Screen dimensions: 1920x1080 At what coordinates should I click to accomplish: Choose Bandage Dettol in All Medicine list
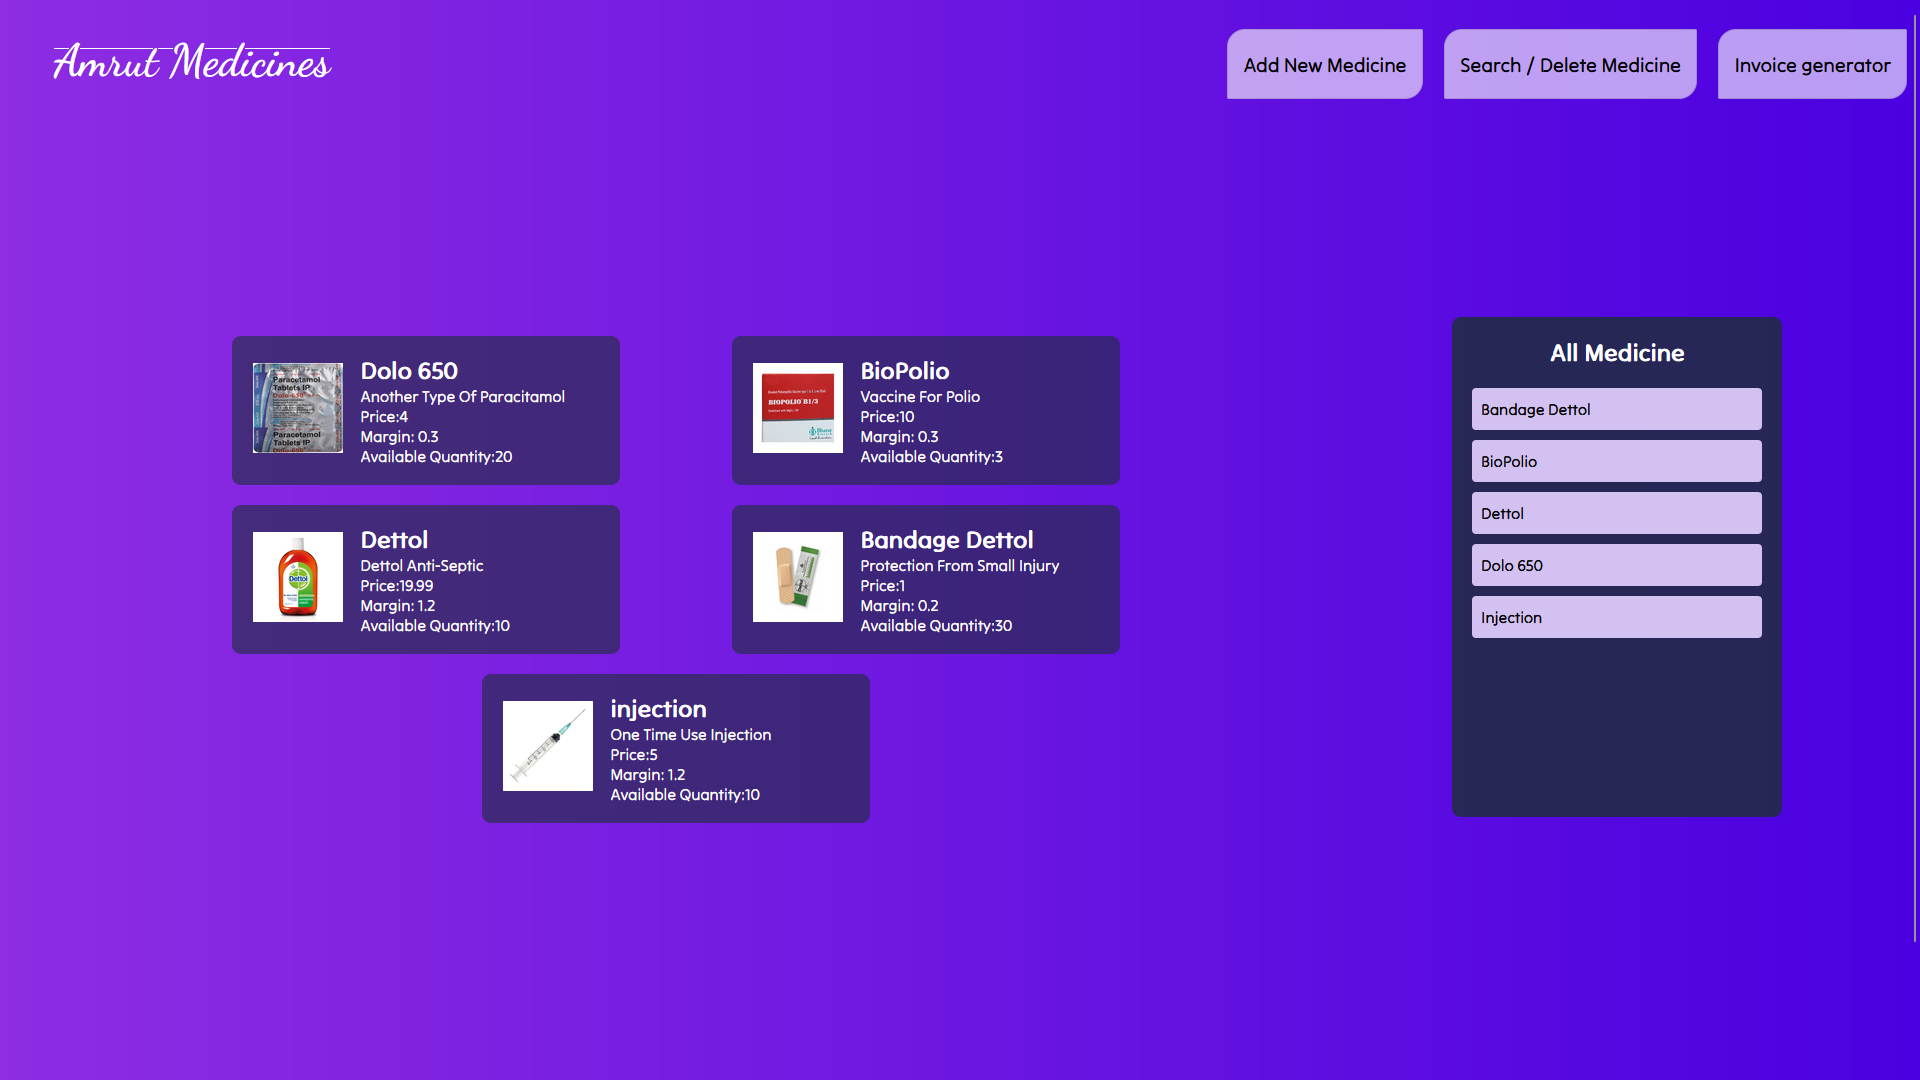coord(1616,409)
